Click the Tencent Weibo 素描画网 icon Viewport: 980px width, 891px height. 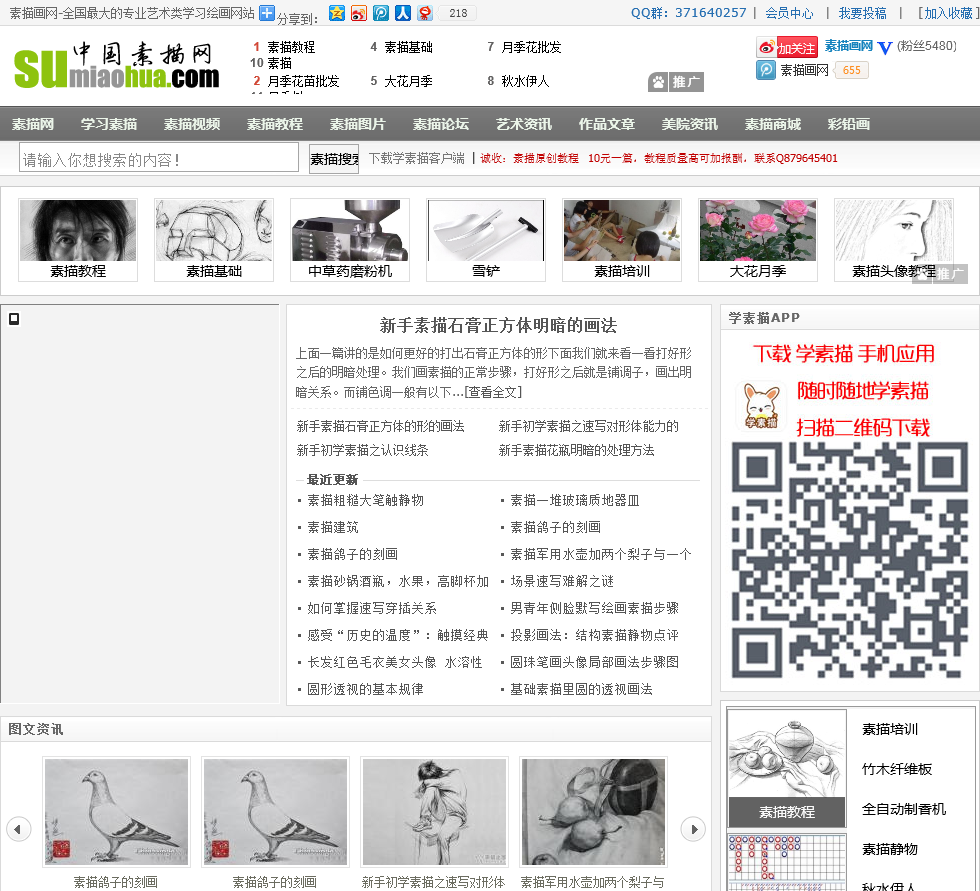(766, 70)
